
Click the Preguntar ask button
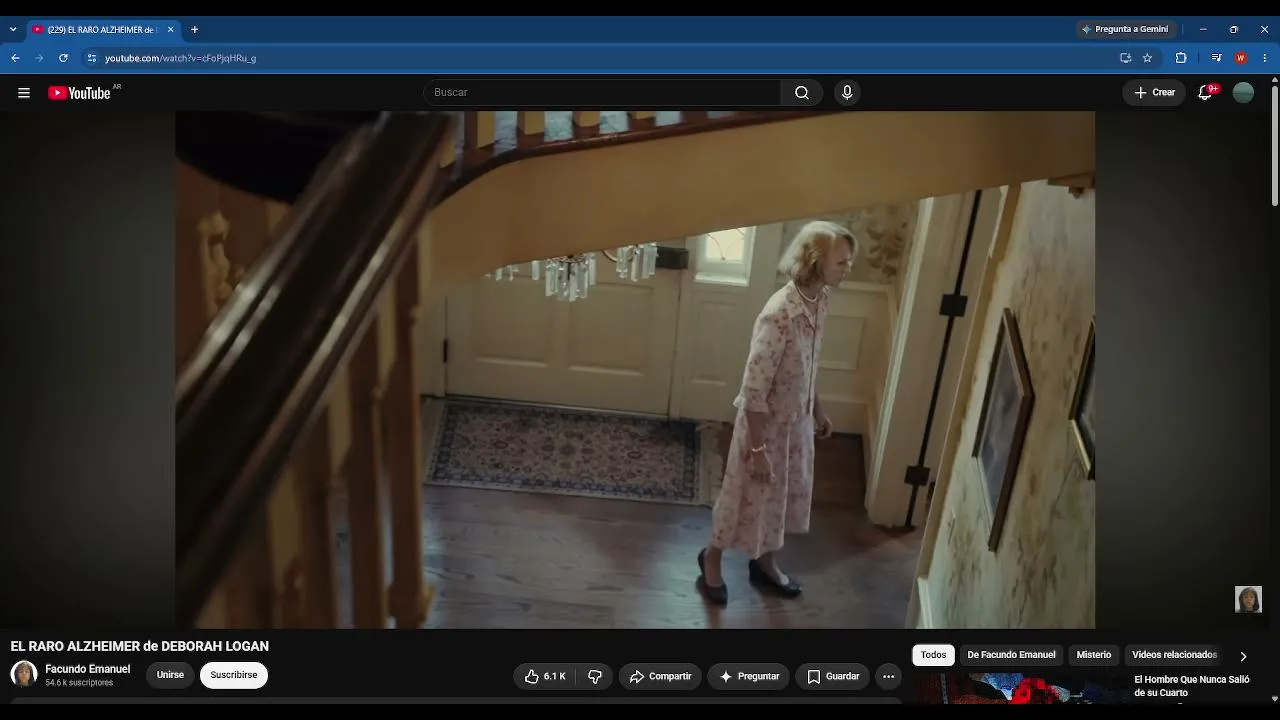[x=748, y=677]
